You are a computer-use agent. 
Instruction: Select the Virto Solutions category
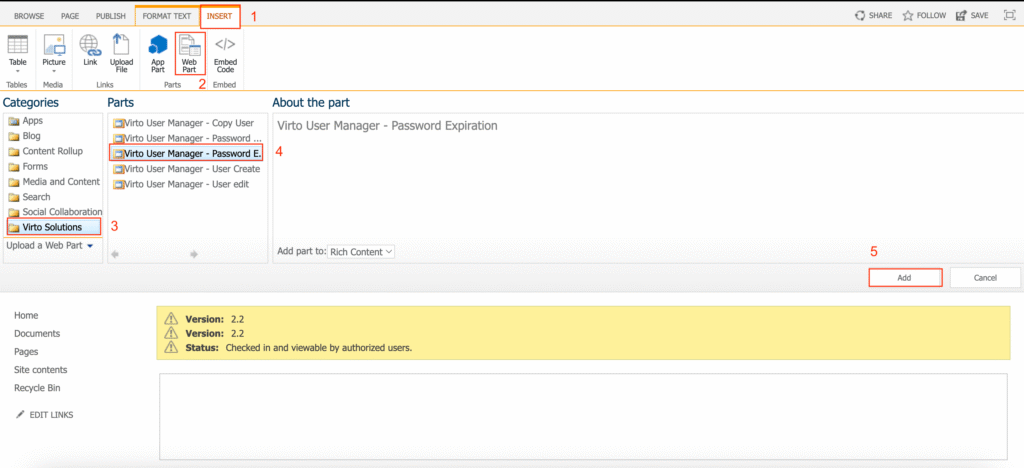point(52,227)
